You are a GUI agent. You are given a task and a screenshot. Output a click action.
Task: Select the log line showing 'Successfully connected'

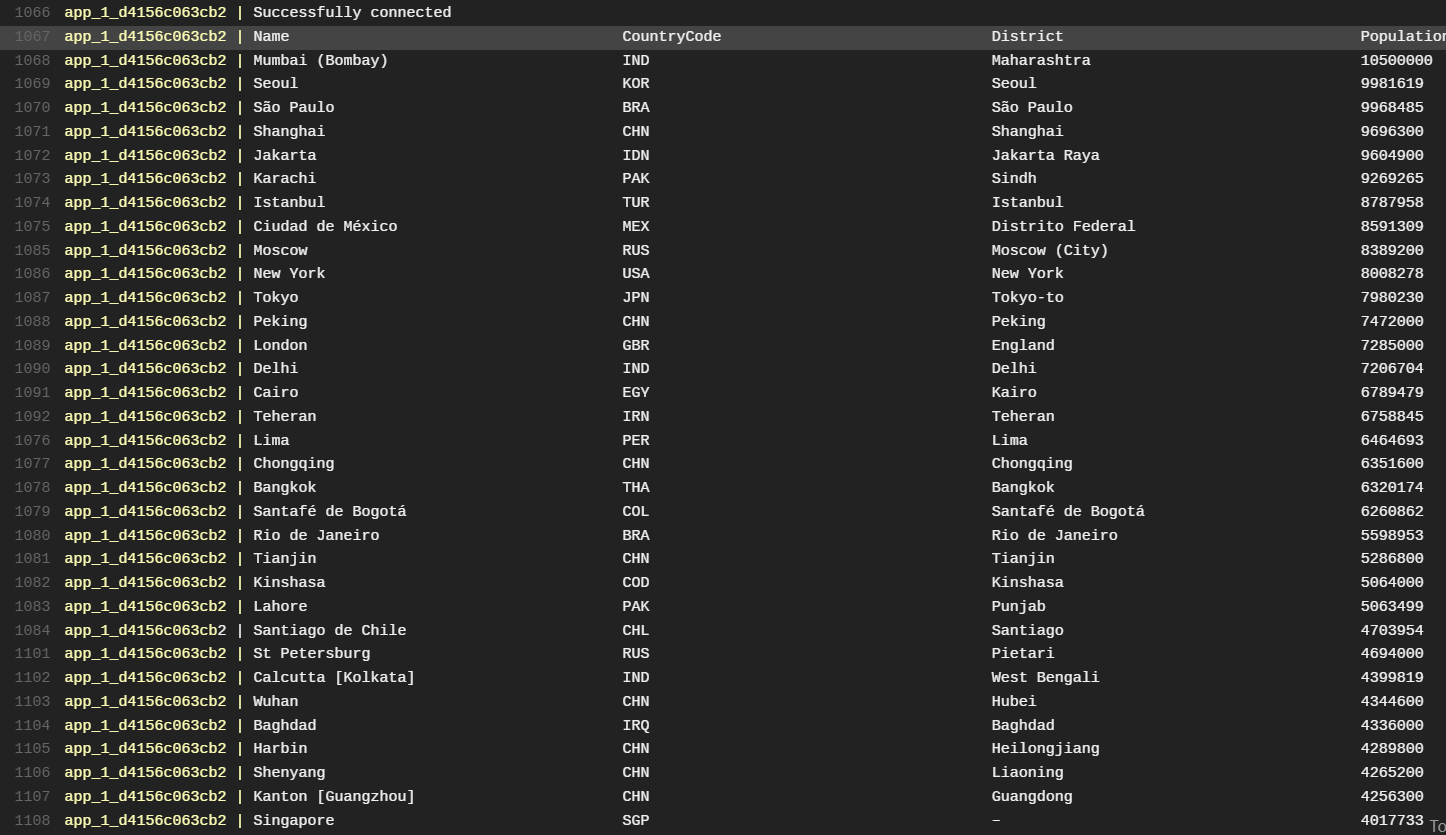coord(352,12)
